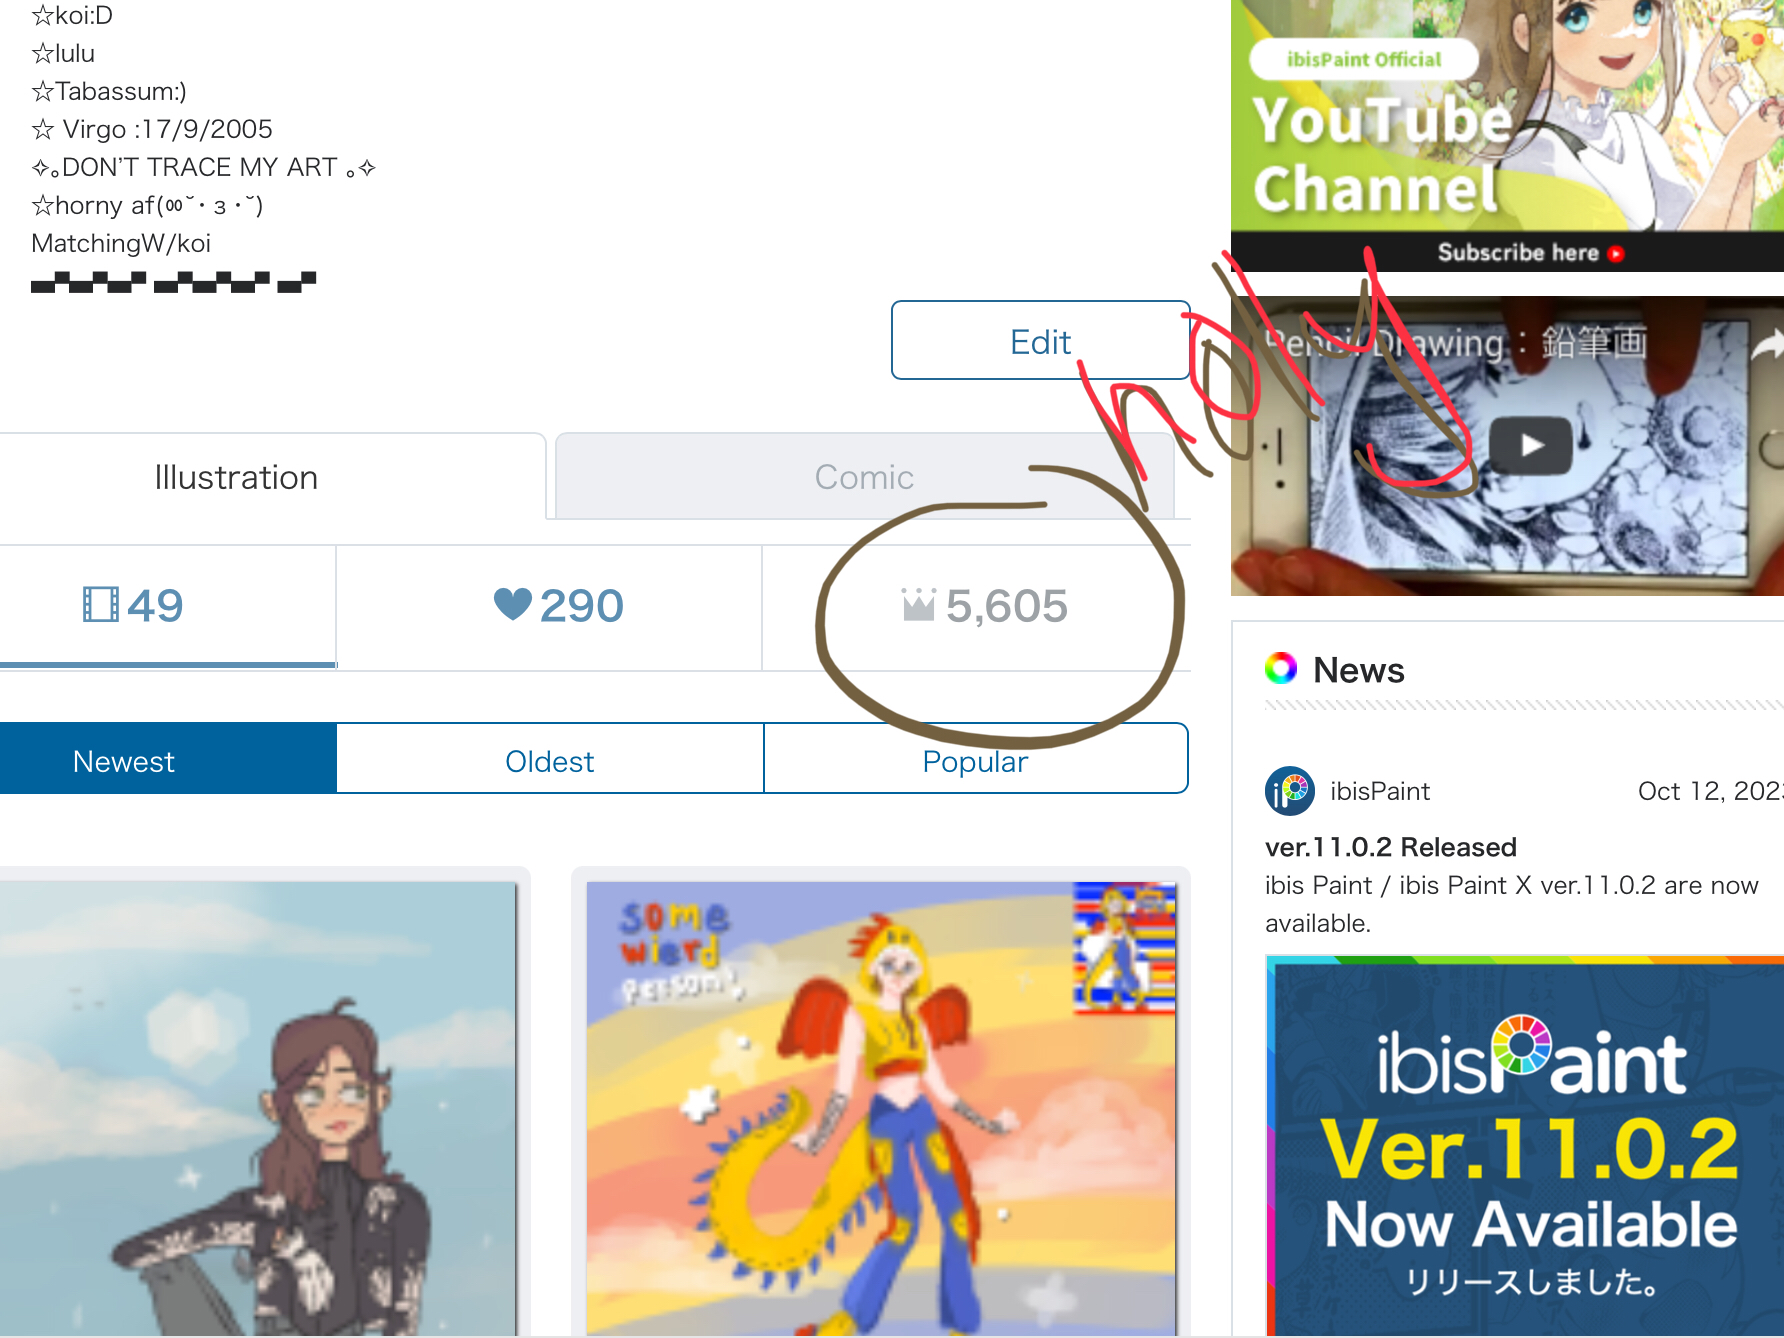Click the 290 likes count
1784x1338 pixels.
click(582, 605)
